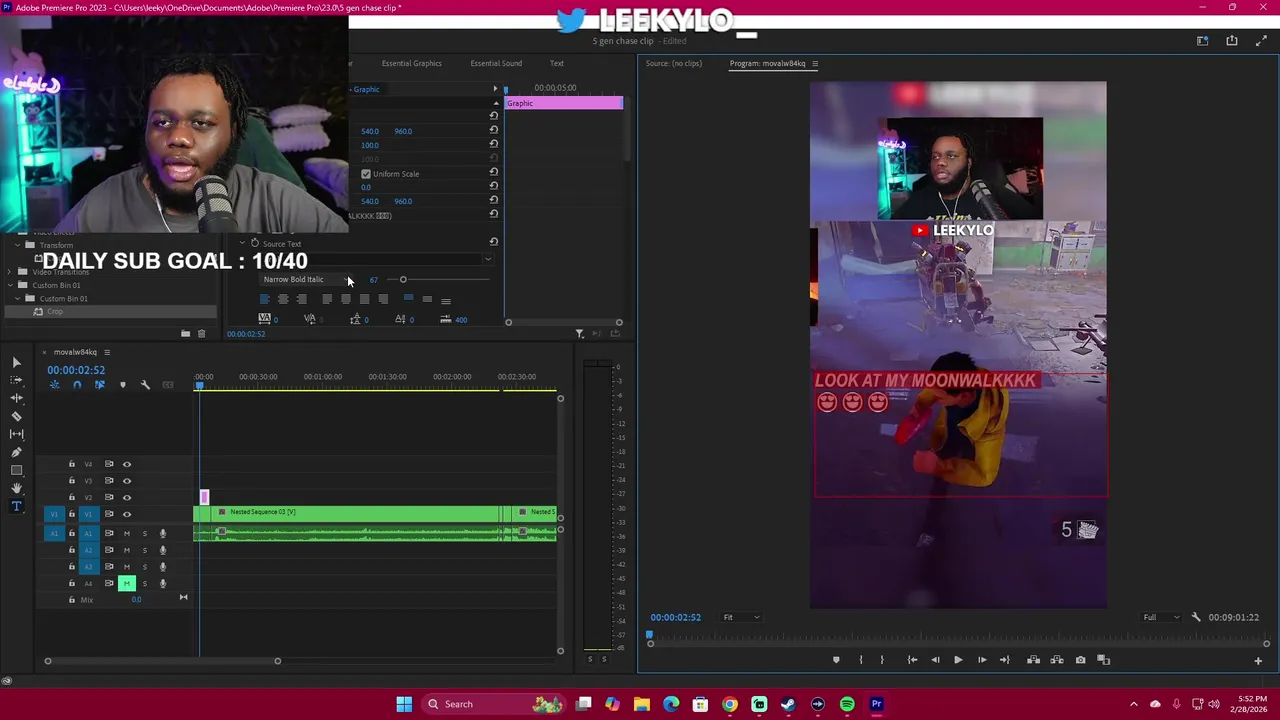Export frame with the camera icon
The image size is (1280, 720).
(1080, 660)
